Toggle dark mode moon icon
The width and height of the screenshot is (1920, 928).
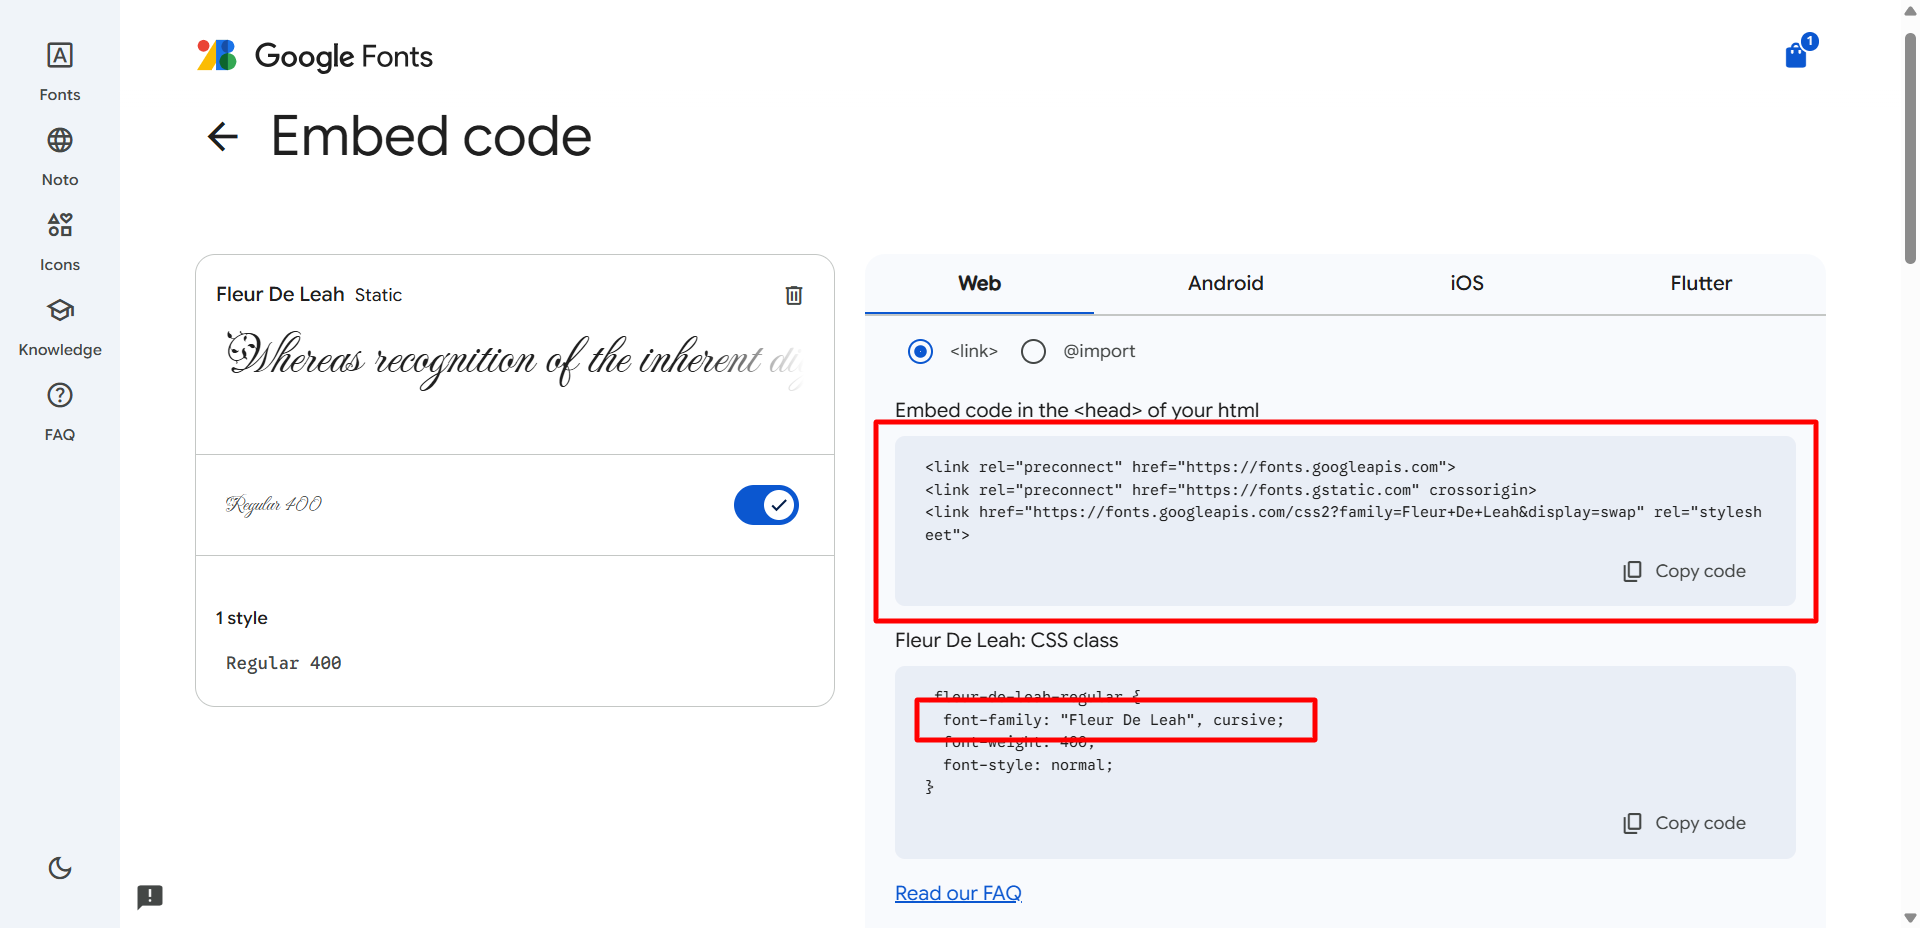(60, 868)
